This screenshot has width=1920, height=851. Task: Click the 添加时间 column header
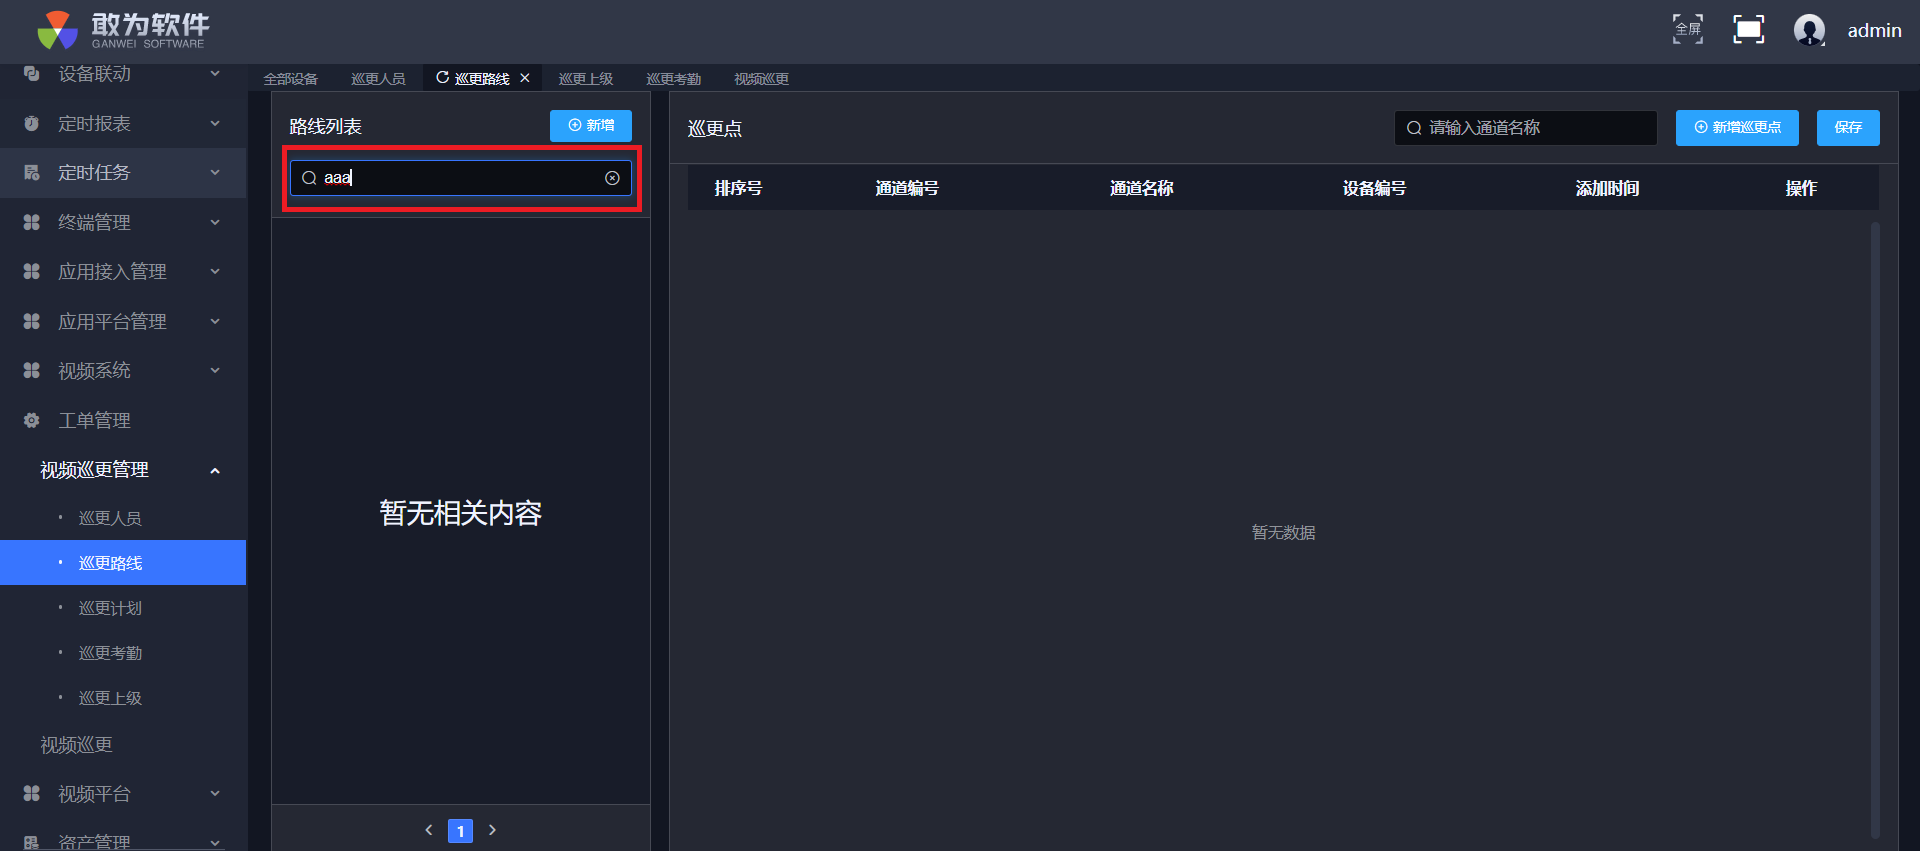click(x=1608, y=188)
